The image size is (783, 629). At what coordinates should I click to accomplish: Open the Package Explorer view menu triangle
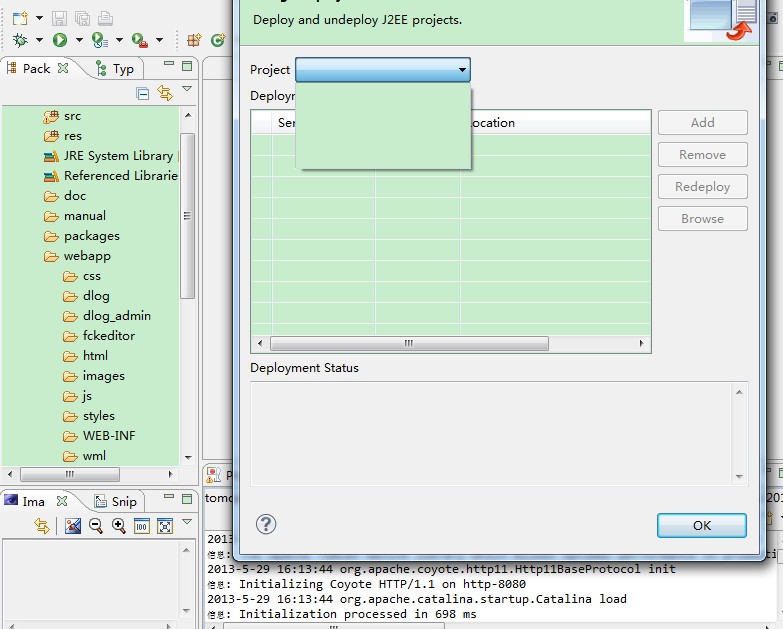coord(187,90)
